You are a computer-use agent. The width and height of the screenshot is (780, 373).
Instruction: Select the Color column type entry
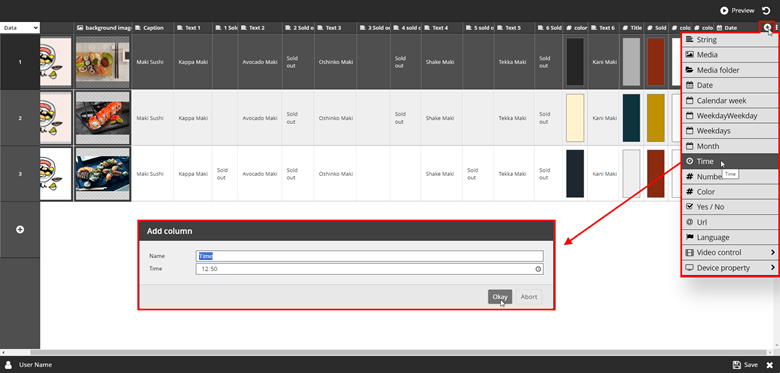point(729,191)
